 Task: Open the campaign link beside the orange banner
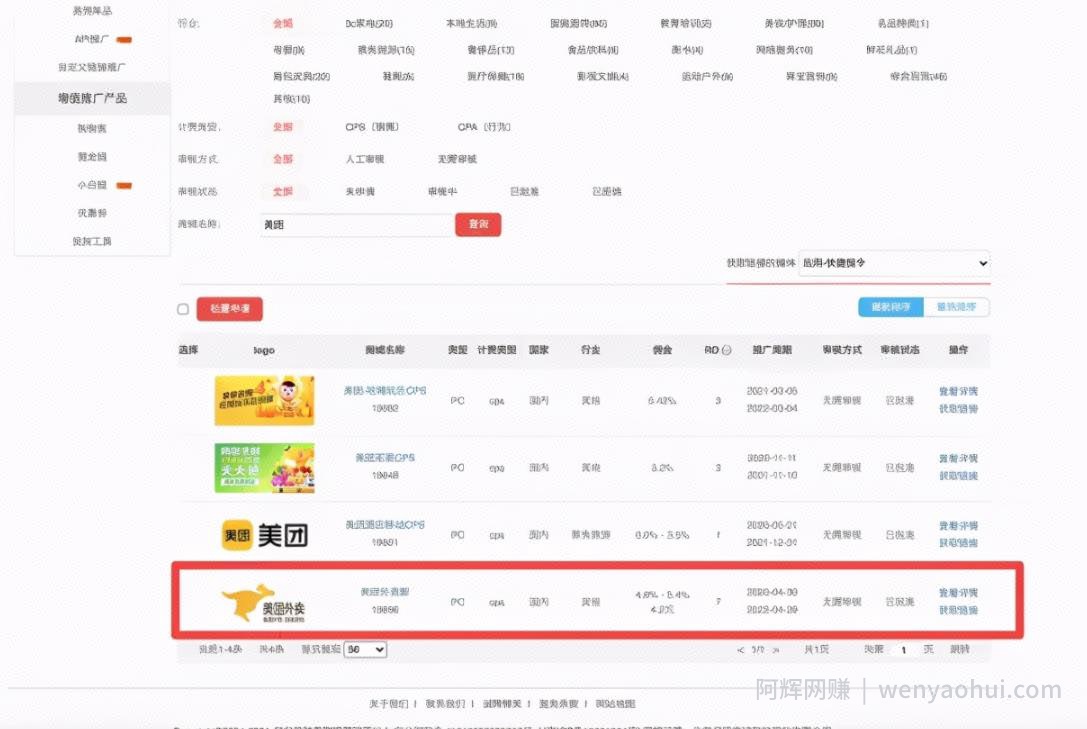tap(385, 391)
